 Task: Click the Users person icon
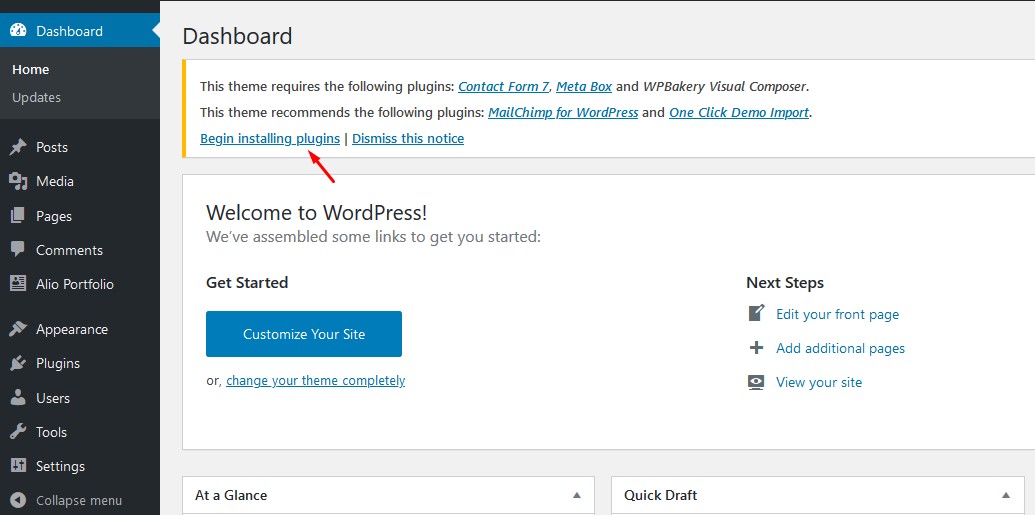point(18,398)
